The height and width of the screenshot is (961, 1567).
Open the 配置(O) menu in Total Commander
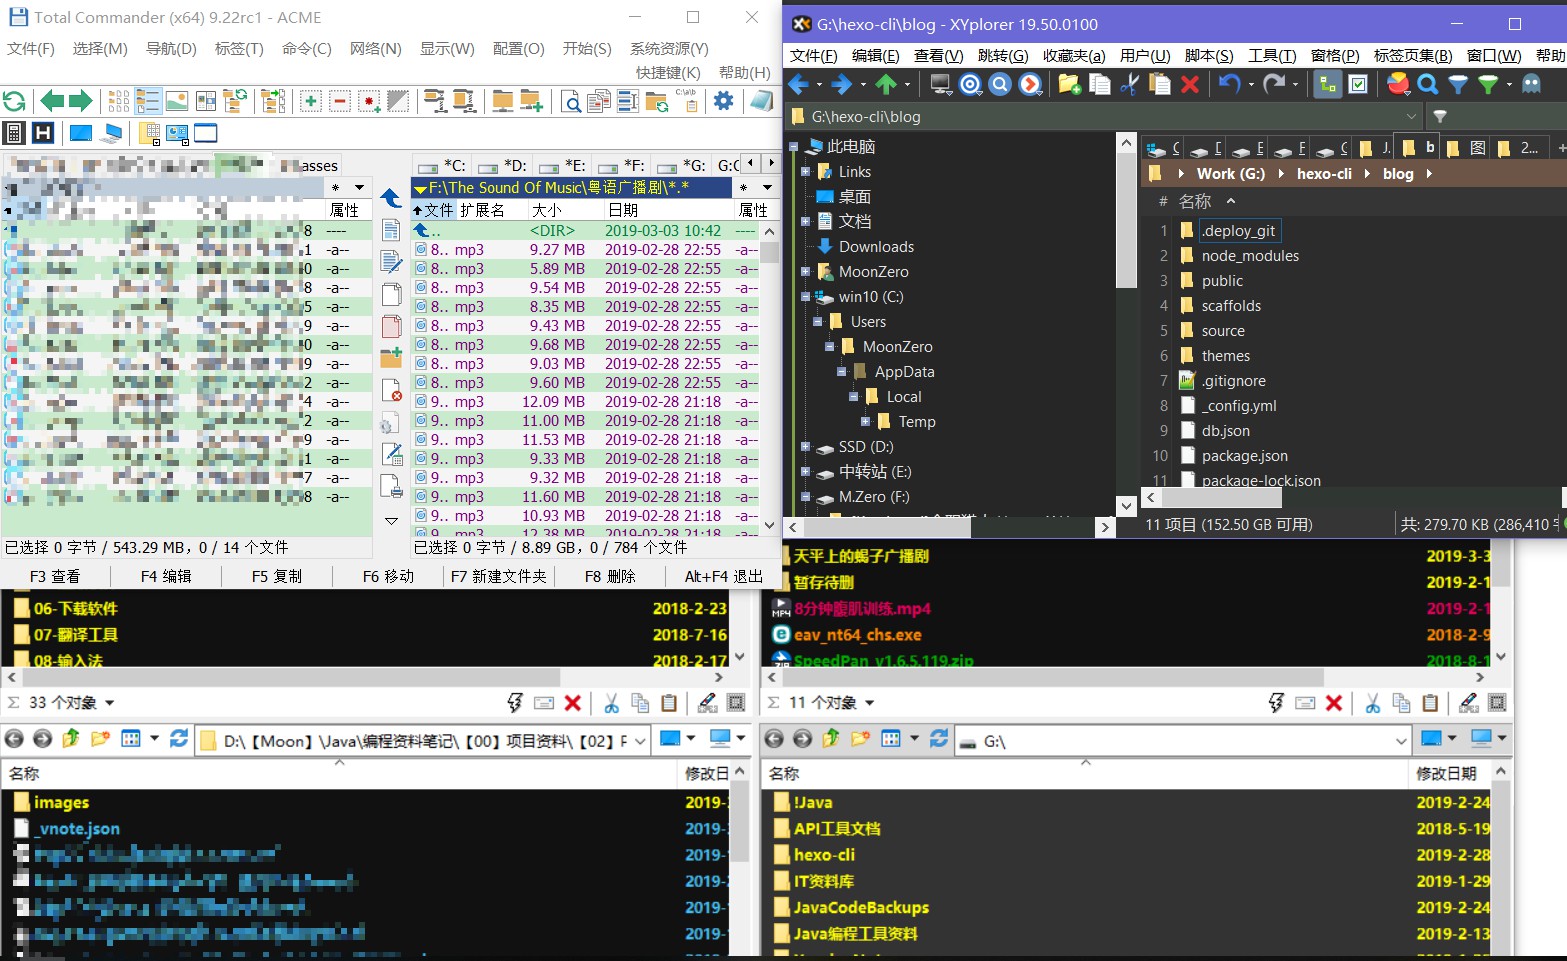518,48
